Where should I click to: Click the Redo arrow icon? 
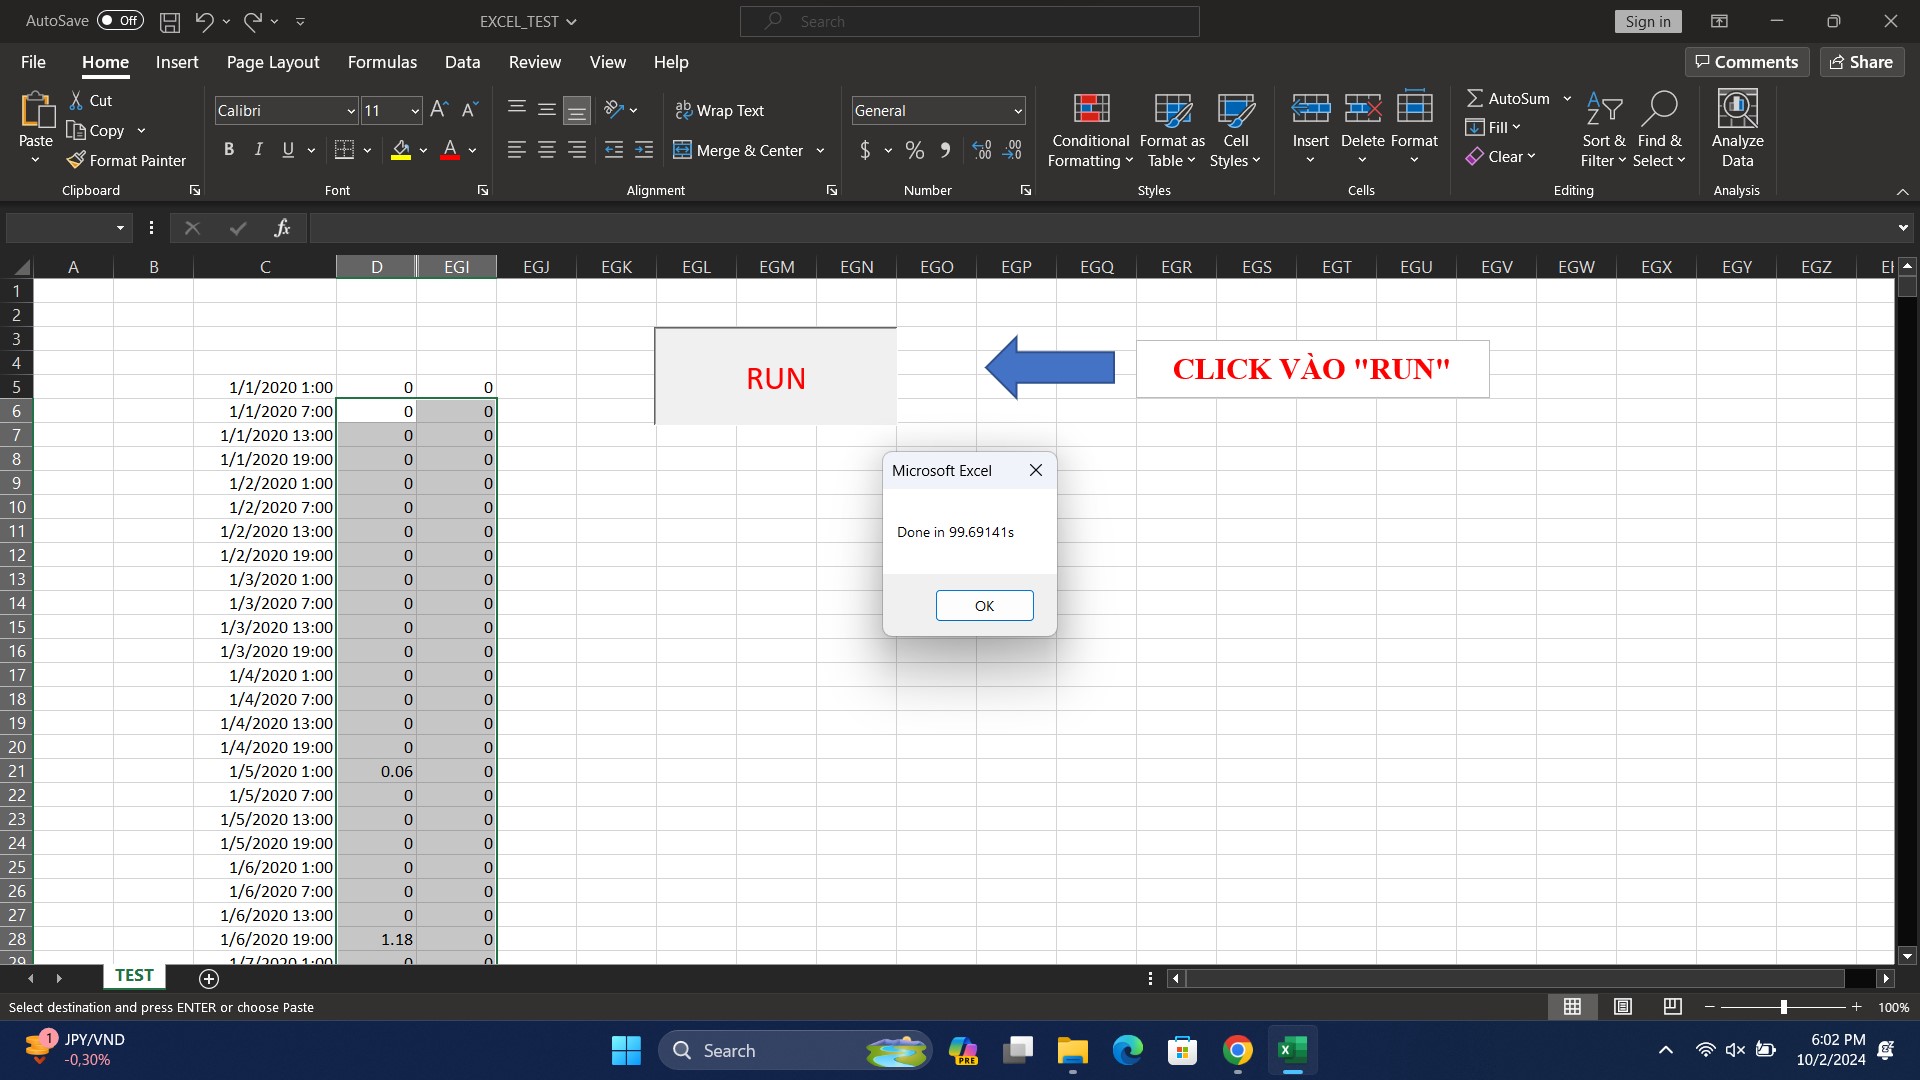(x=253, y=21)
